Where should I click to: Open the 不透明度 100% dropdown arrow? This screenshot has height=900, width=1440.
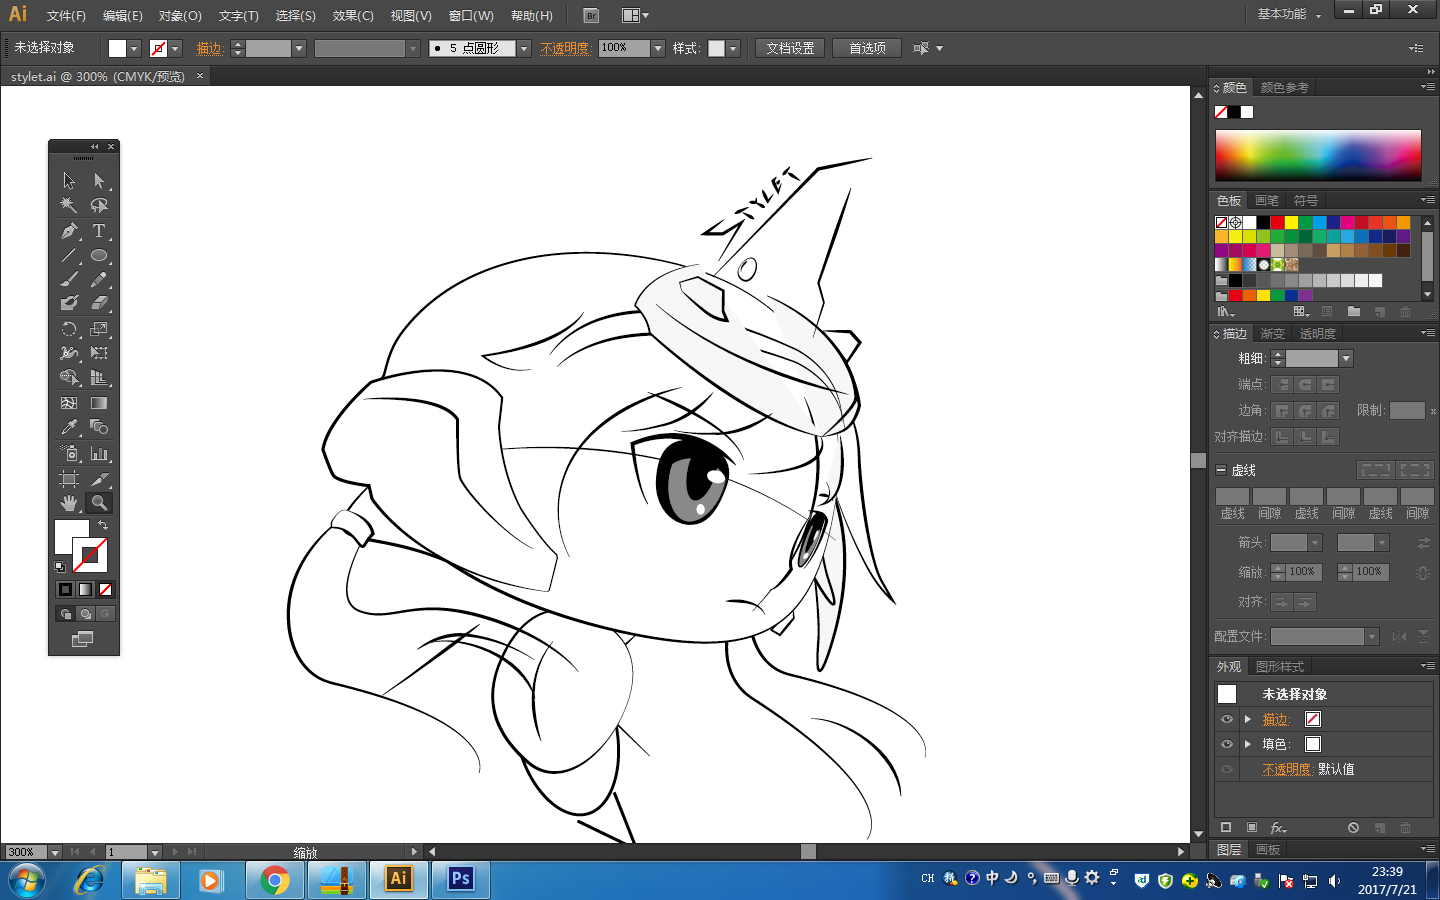click(x=658, y=48)
